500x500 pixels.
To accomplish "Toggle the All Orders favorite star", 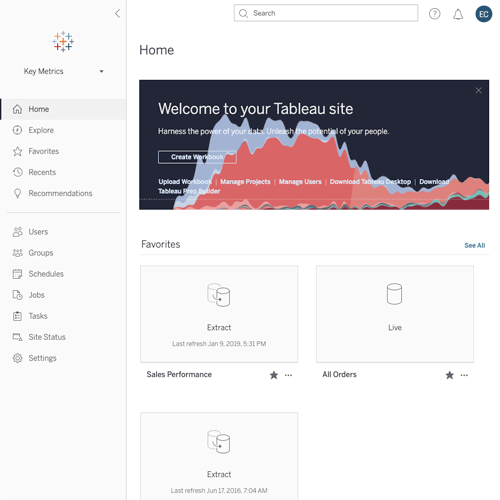I will [449, 375].
